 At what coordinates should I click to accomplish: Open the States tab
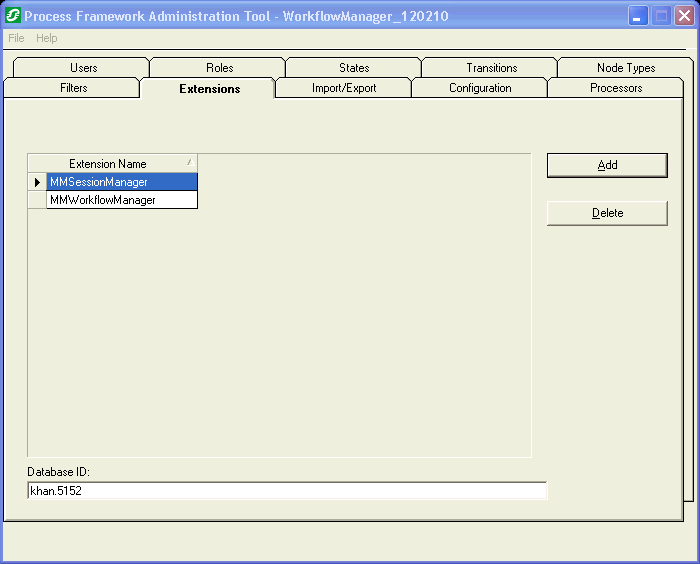(354, 68)
